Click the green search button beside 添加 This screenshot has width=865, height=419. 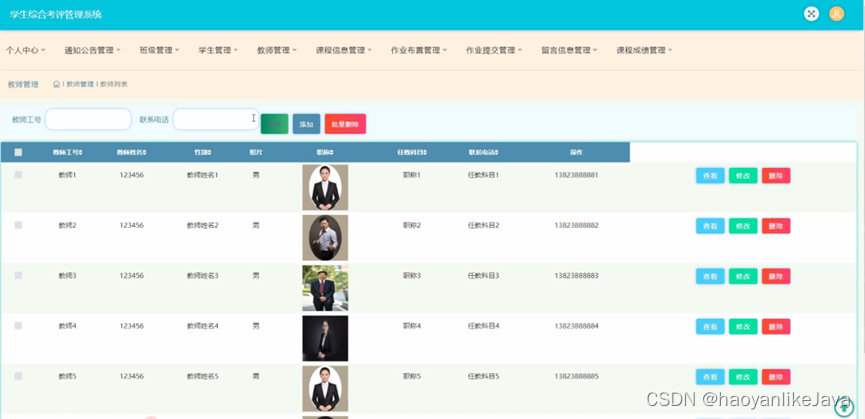pos(275,124)
